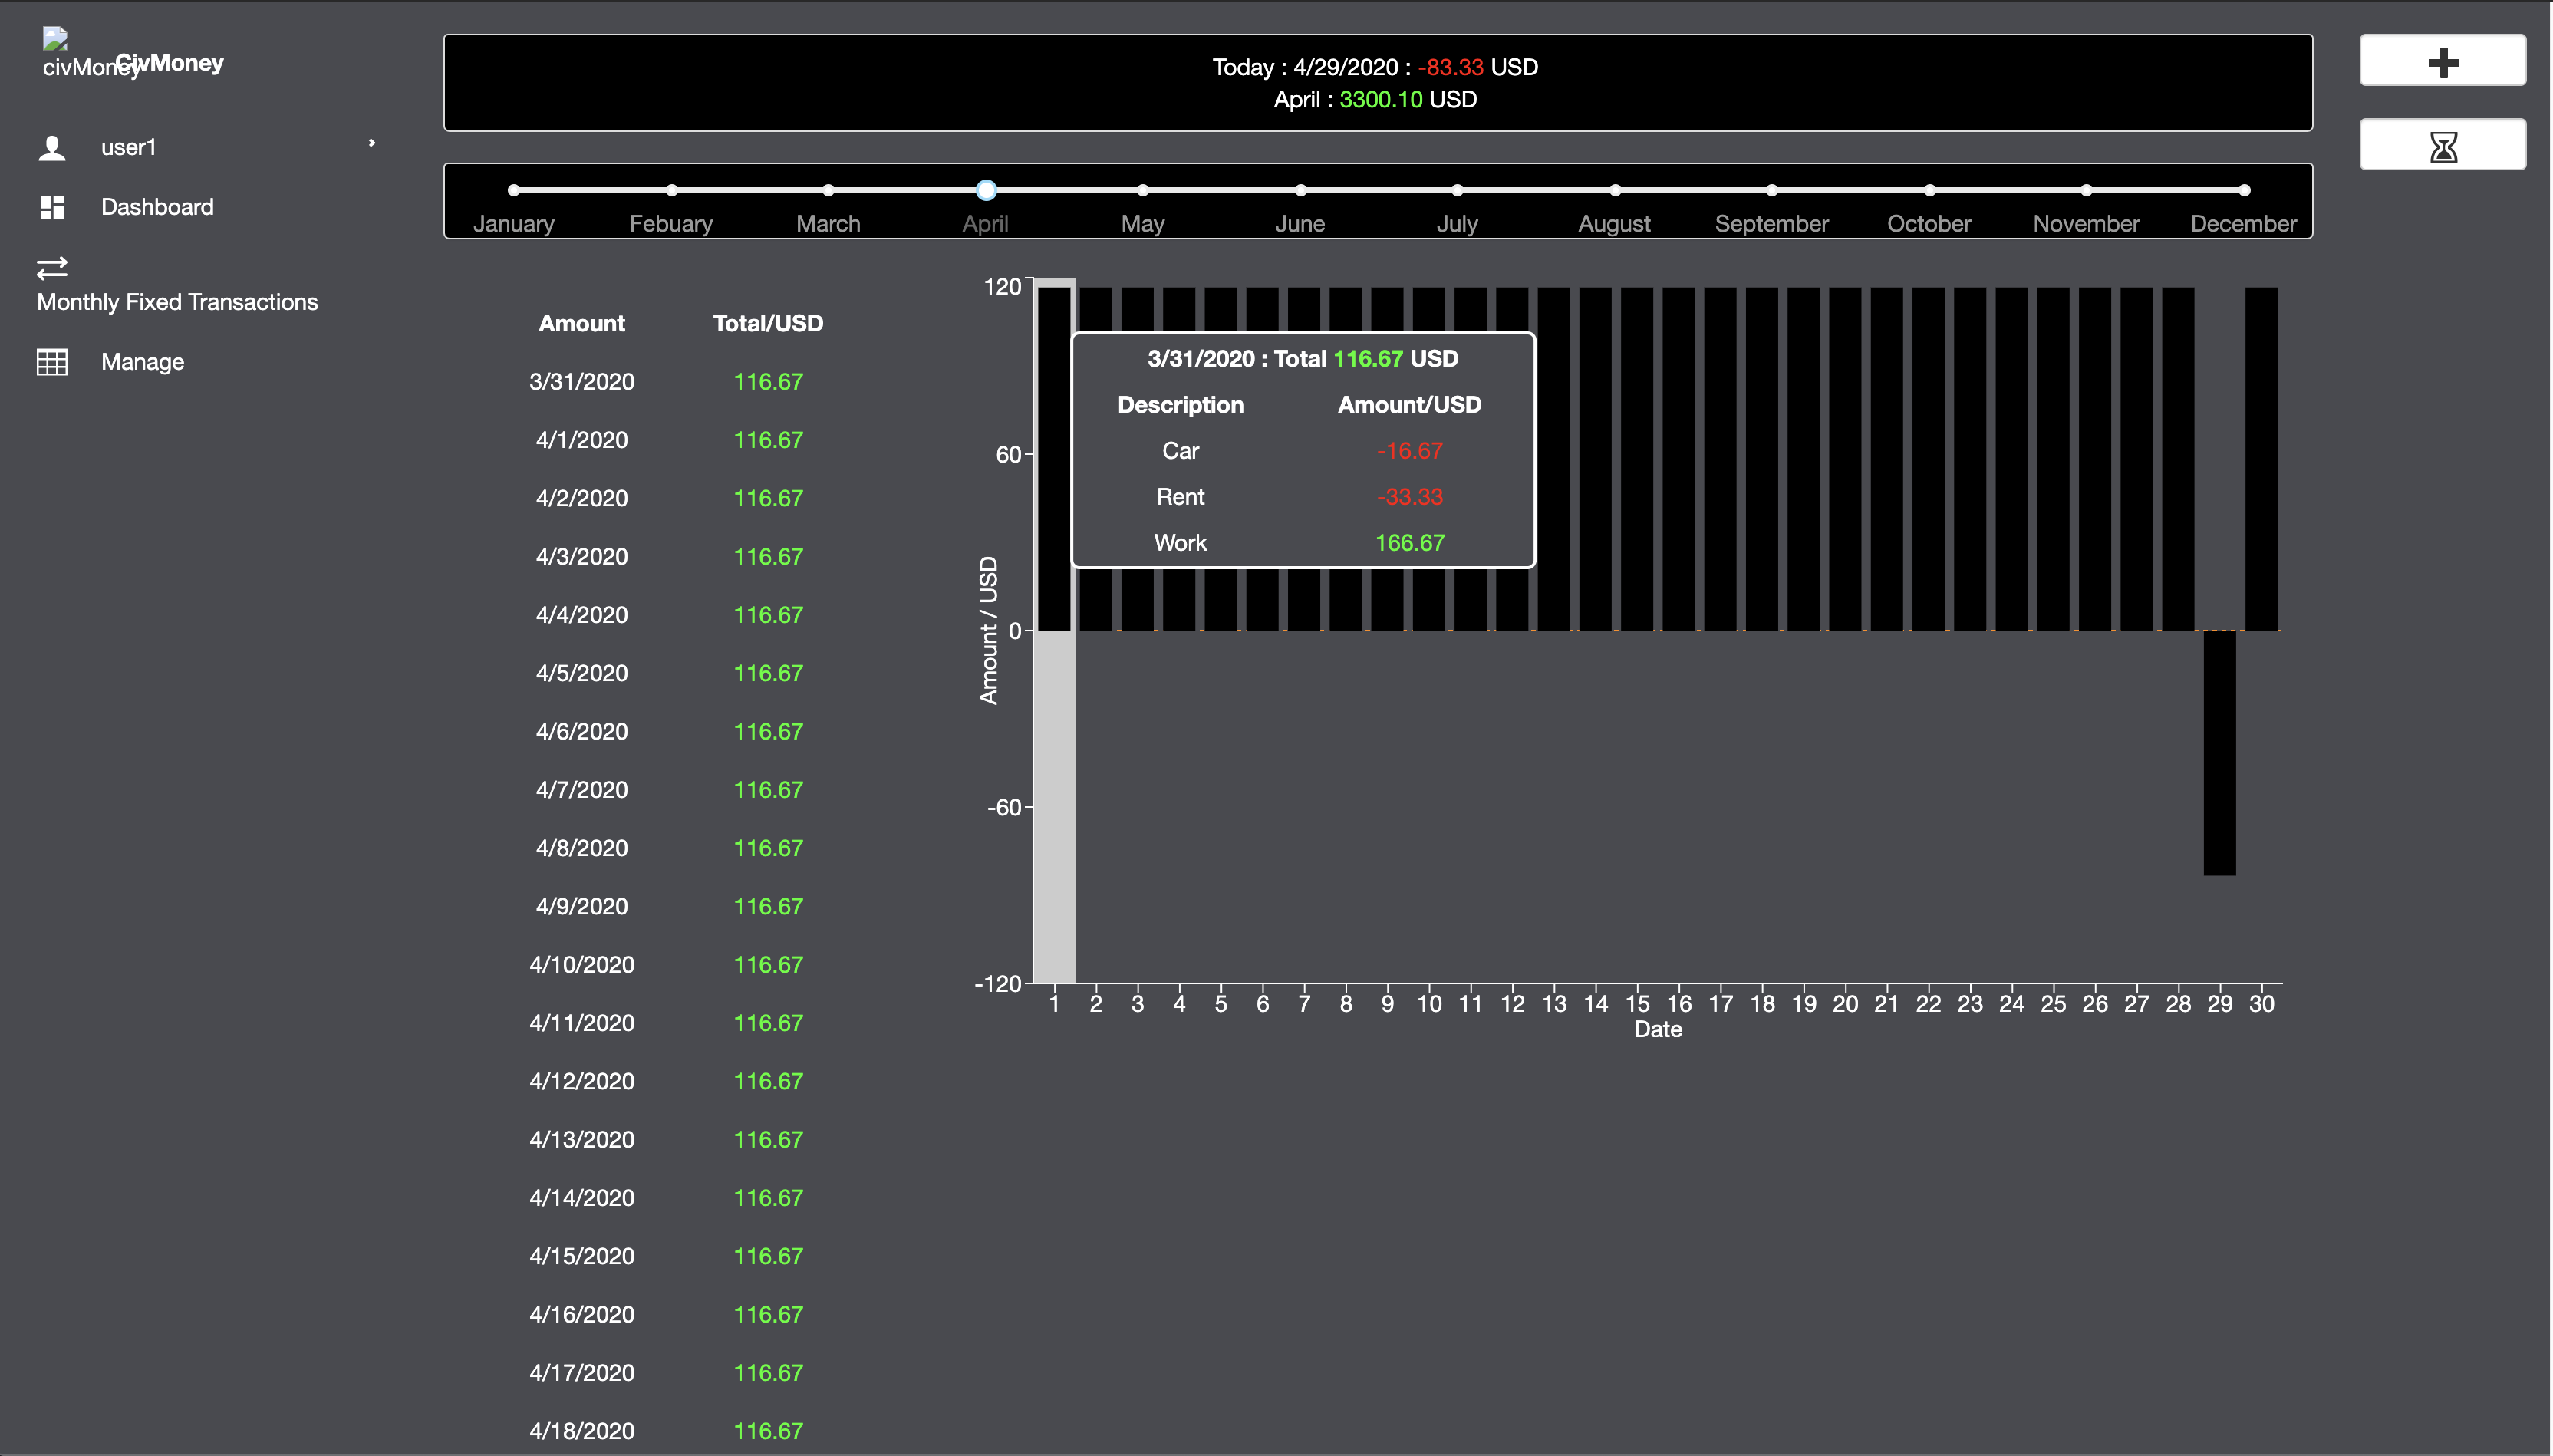Click the Dashboard grid icon
This screenshot has height=1456, width=2553.
(52, 207)
